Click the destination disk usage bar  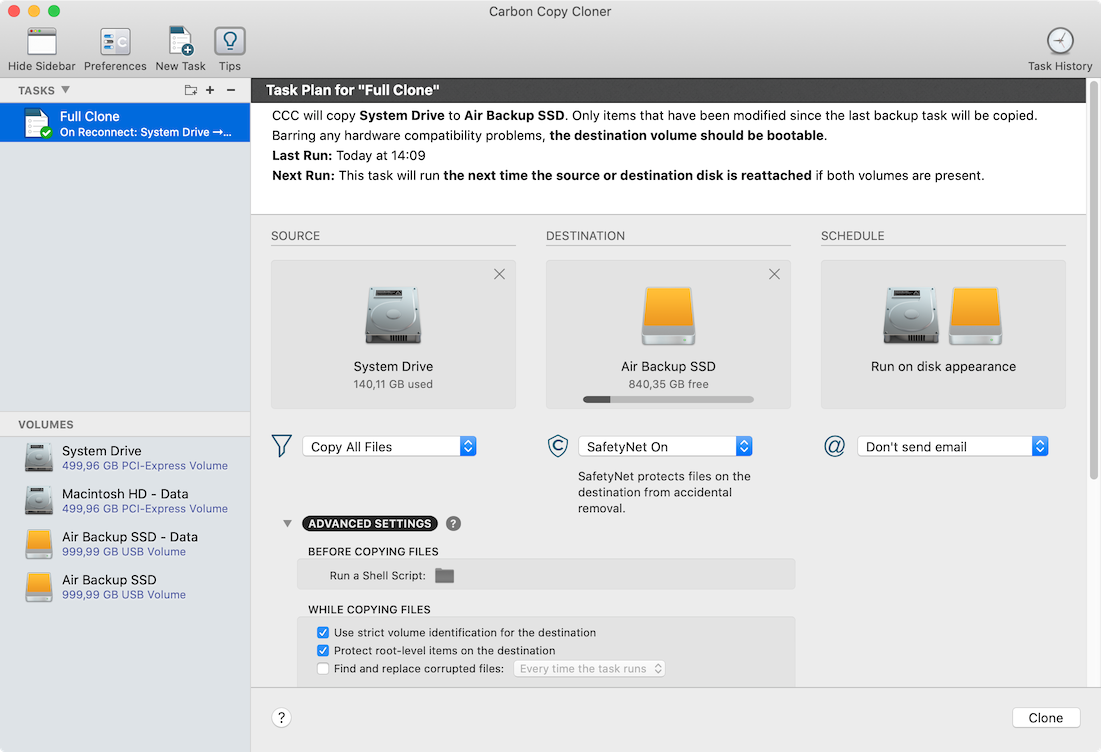(668, 400)
